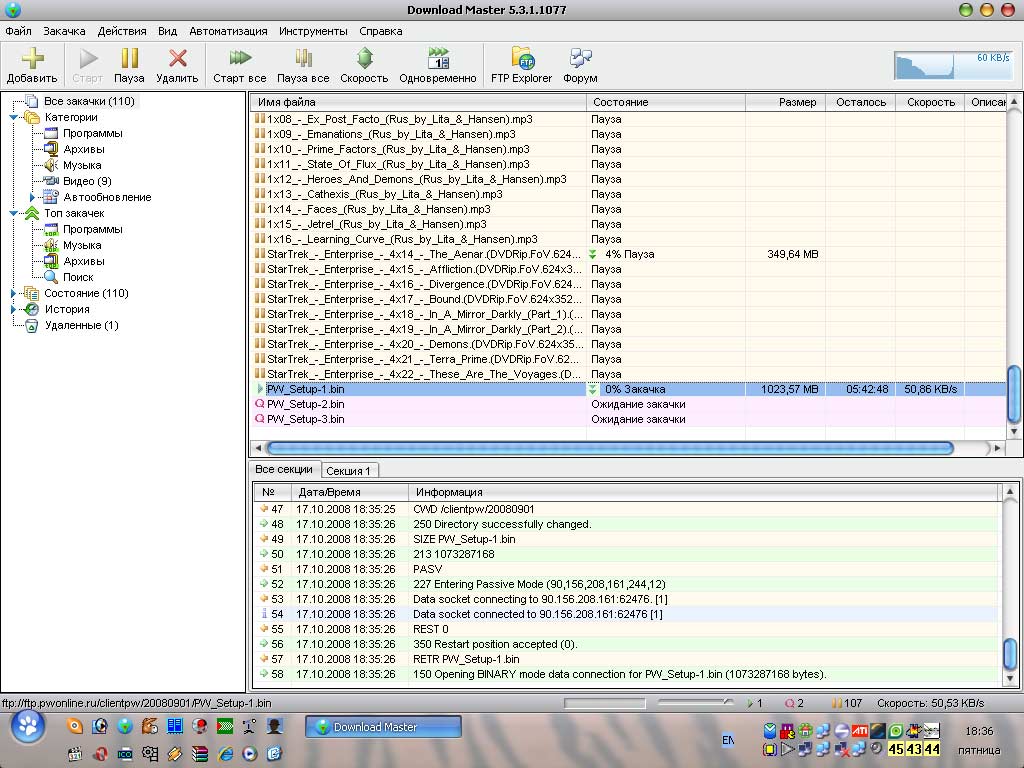Select 1x08 Ex_Post_Facto mp3 row
Screen dimensions: 1024x768
(x=628, y=119)
